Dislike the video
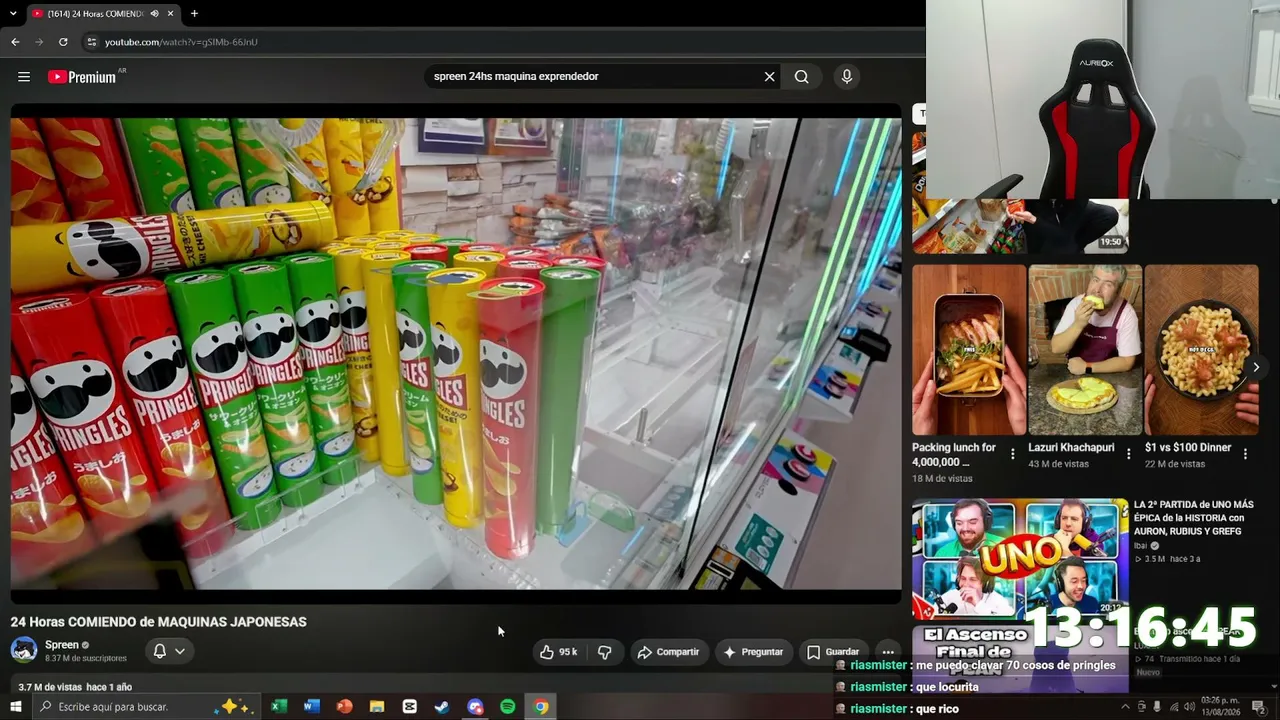This screenshot has width=1280, height=720. 604,652
